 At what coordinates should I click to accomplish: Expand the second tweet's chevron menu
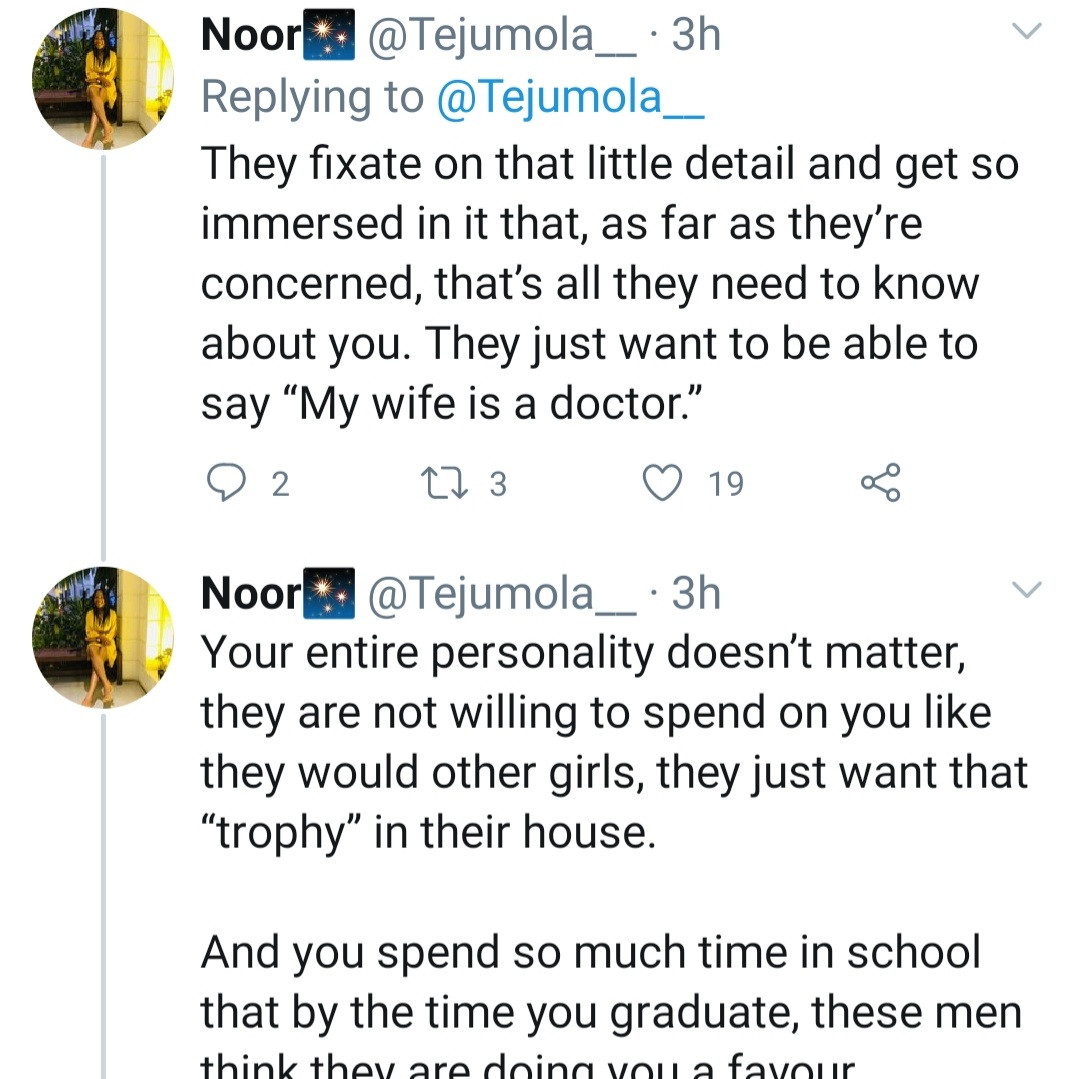click(x=1027, y=590)
